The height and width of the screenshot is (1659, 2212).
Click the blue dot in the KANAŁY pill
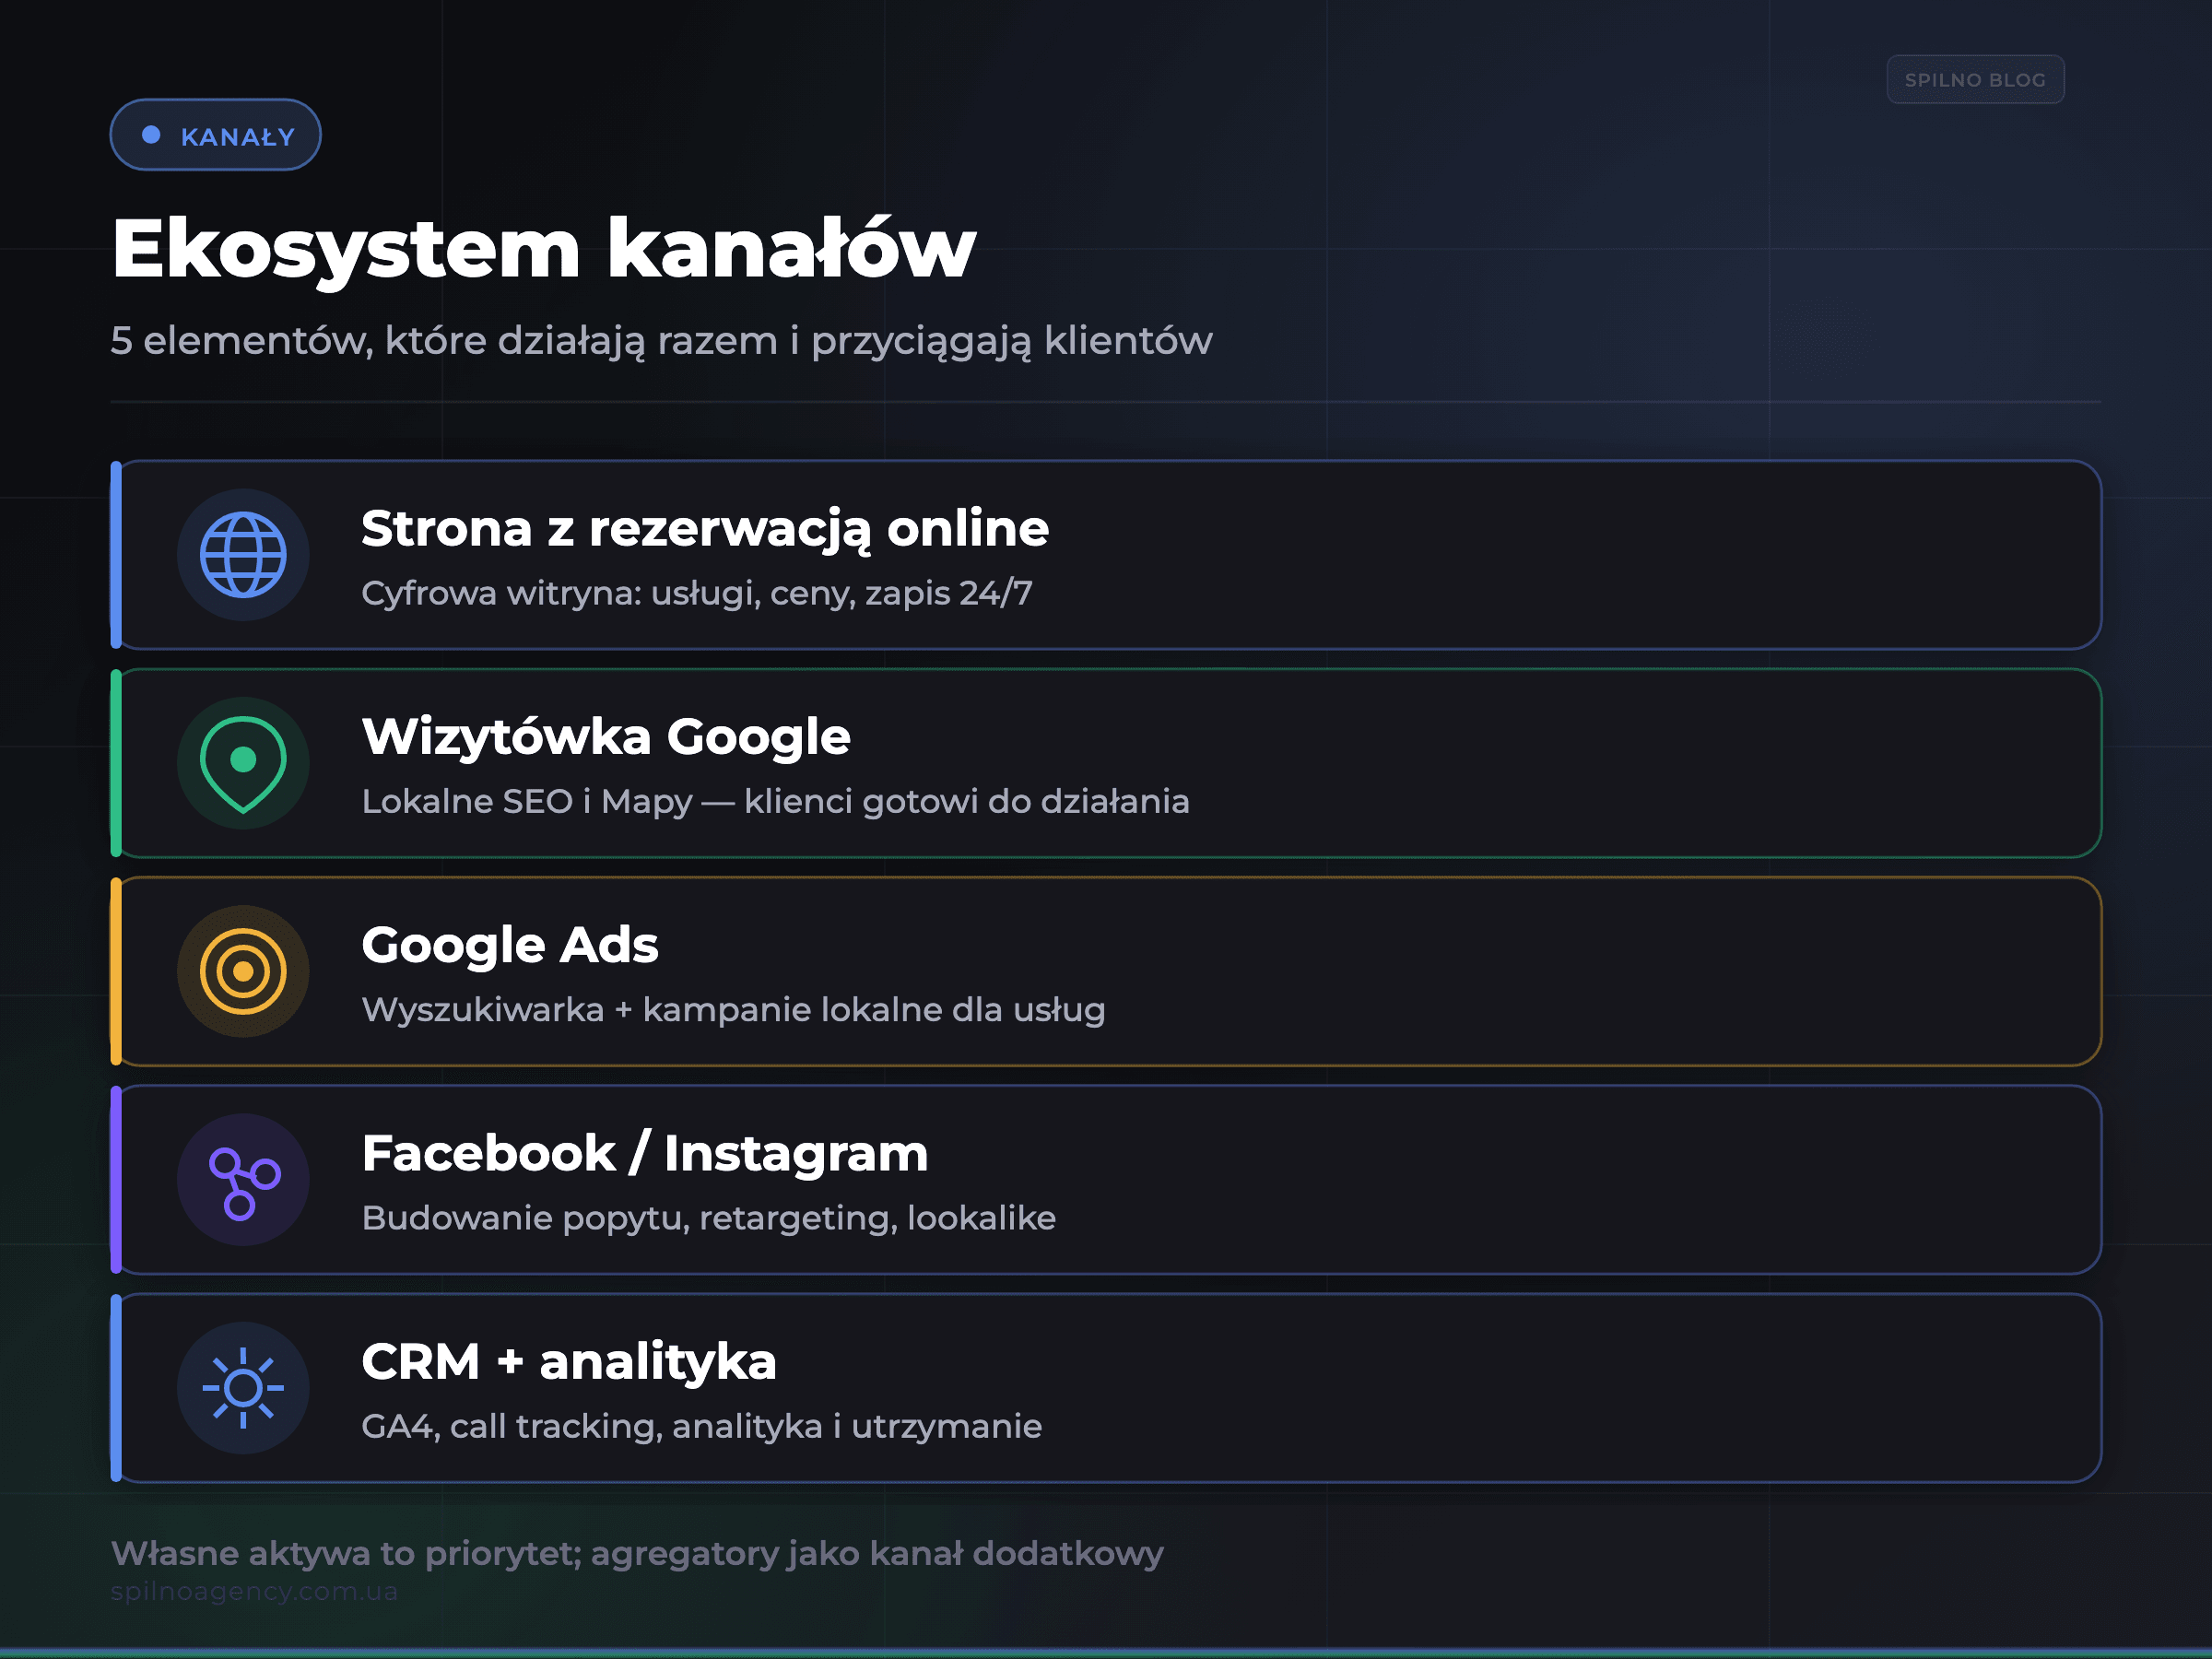click(151, 135)
